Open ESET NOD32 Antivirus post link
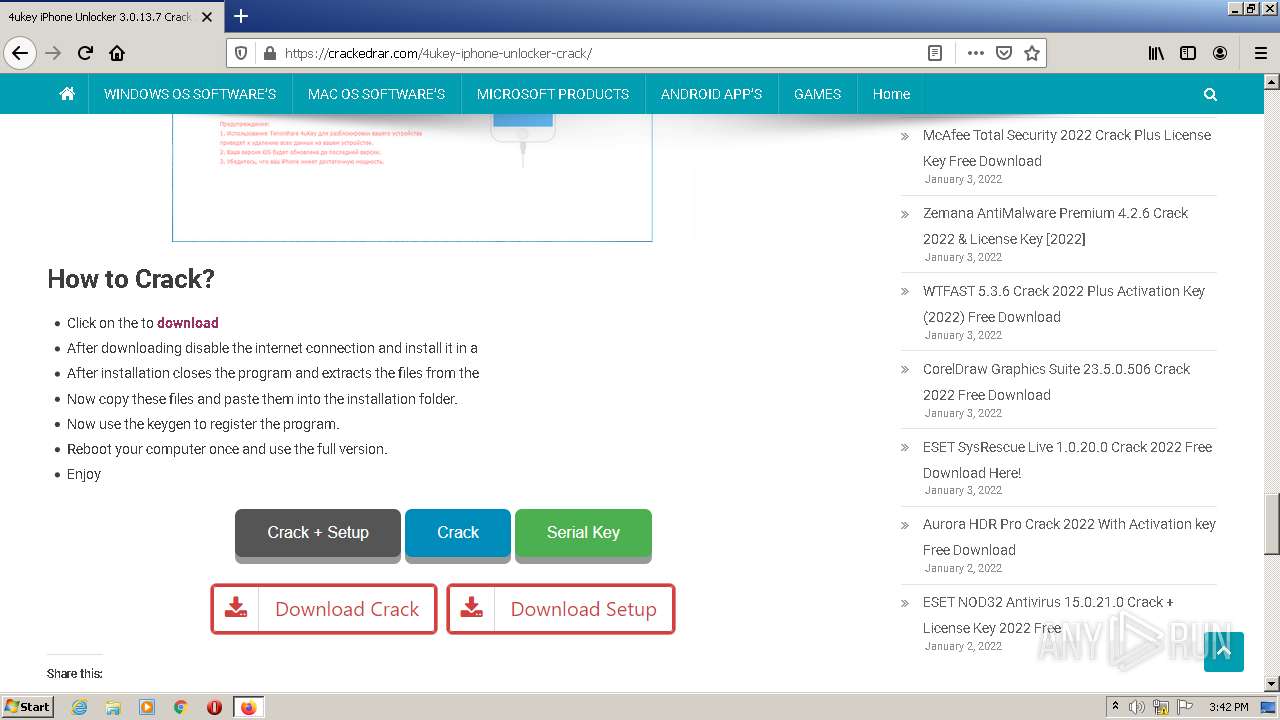The image size is (1280, 720). click(1048, 615)
